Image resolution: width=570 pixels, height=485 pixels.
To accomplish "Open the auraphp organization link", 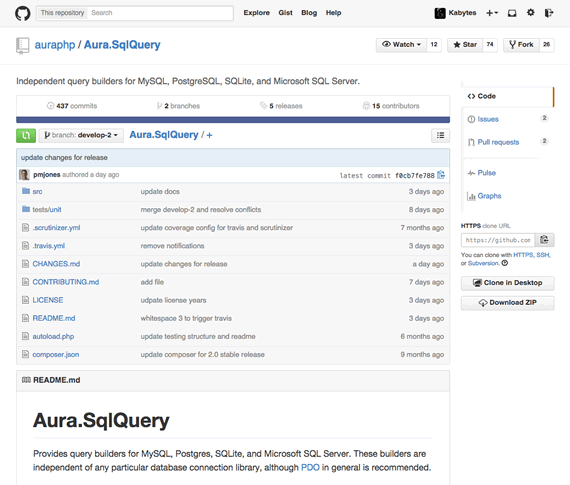I will coord(55,45).
